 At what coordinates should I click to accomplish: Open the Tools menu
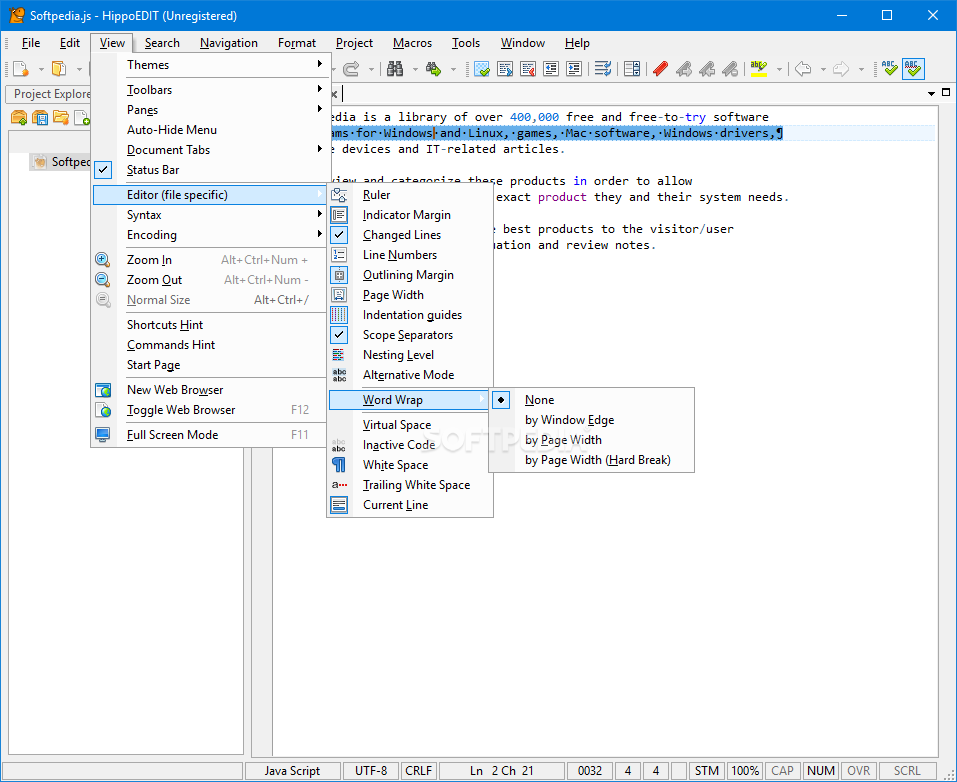coord(466,43)
